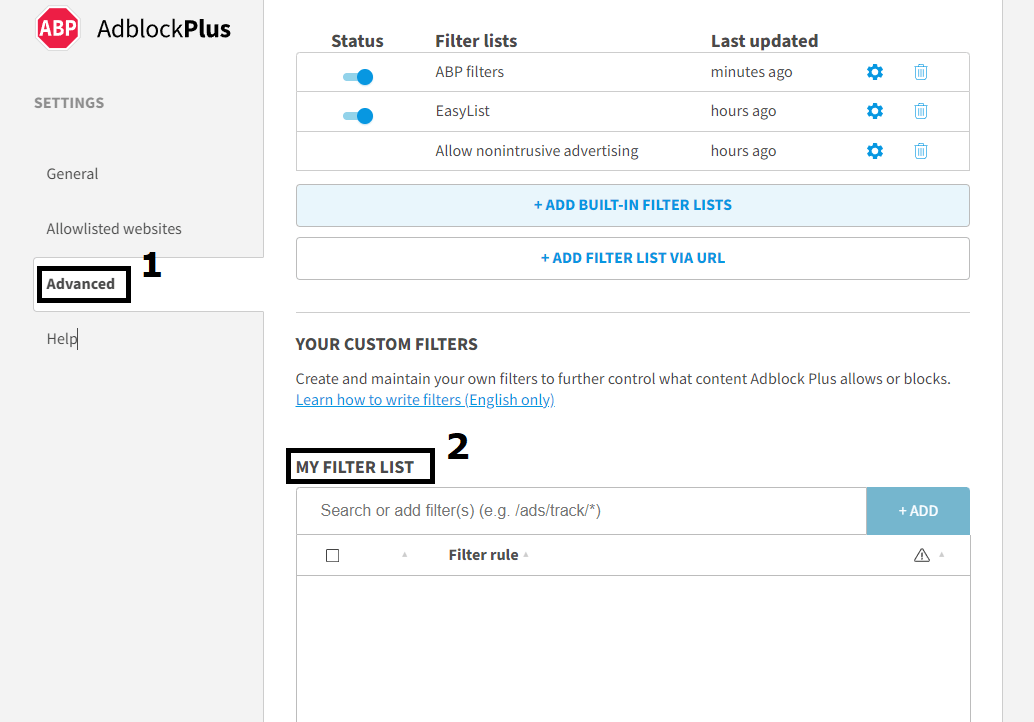The width and height of the screenshot is (1034, 722).
Task: Click the SETTINGS sidebar heading
Action: pyautogui.click(x=69, y=103)
